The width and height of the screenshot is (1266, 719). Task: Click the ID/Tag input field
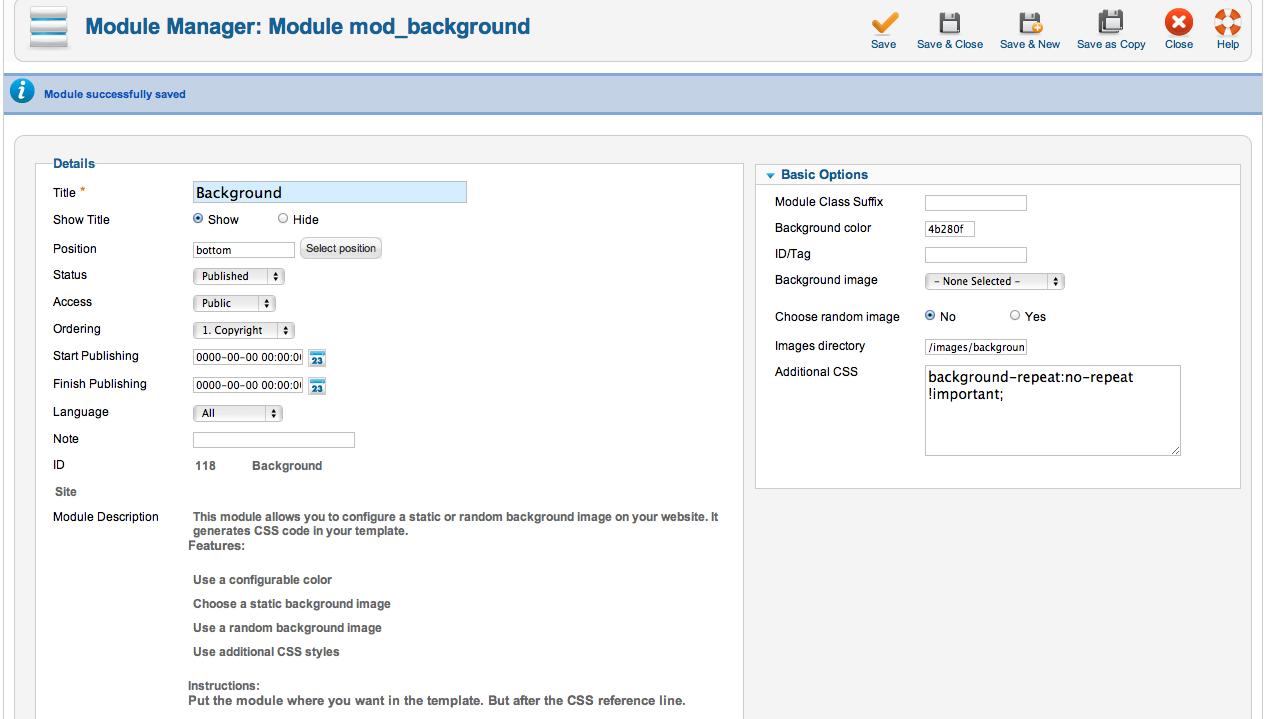click(976, 255)
